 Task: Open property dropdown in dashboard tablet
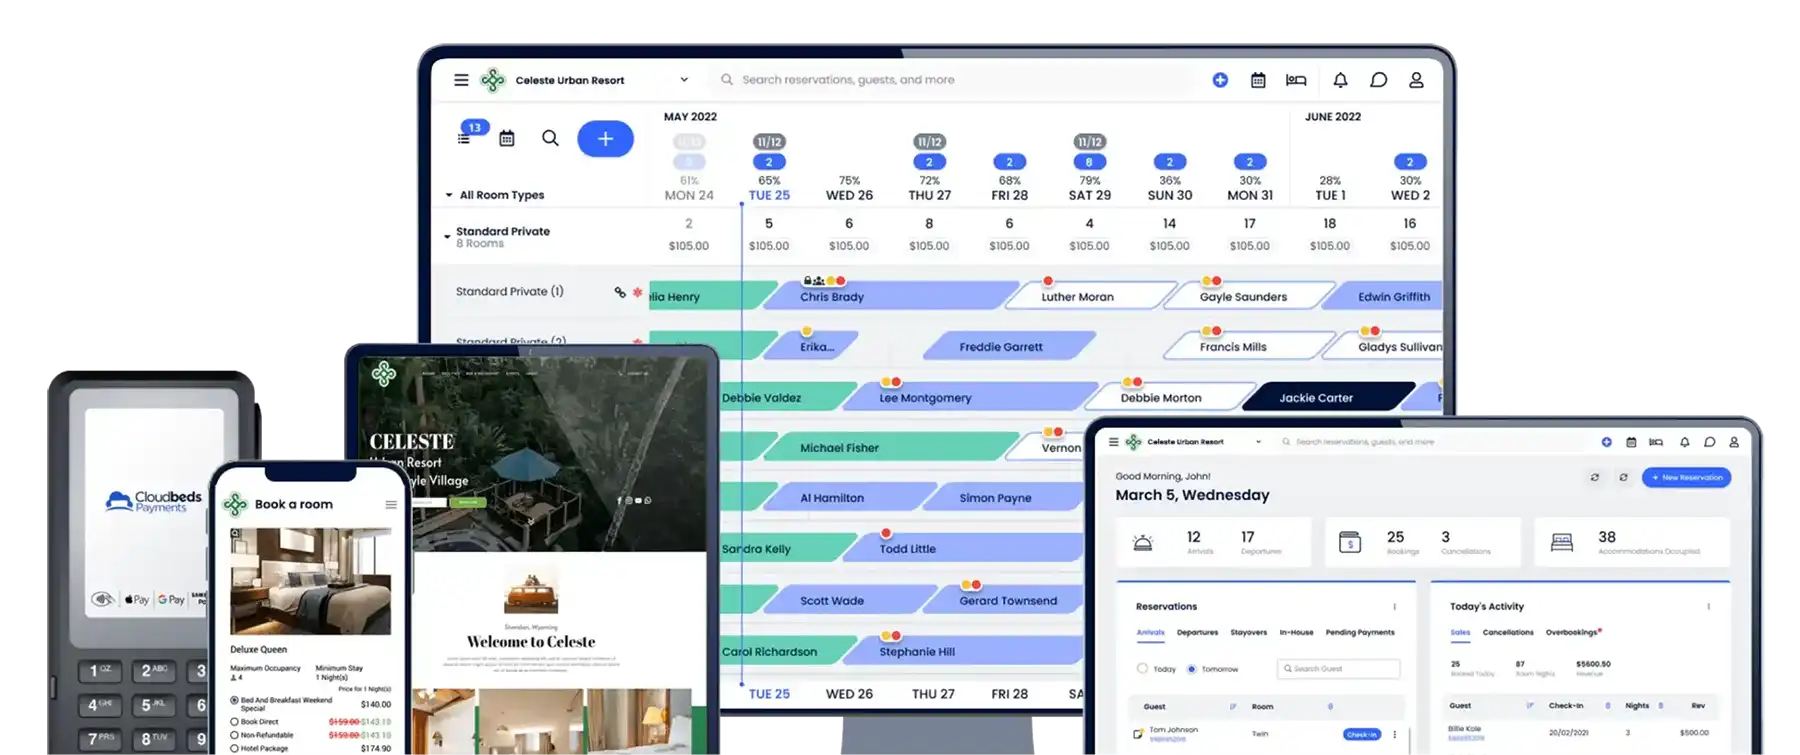tap(1258, 441)
